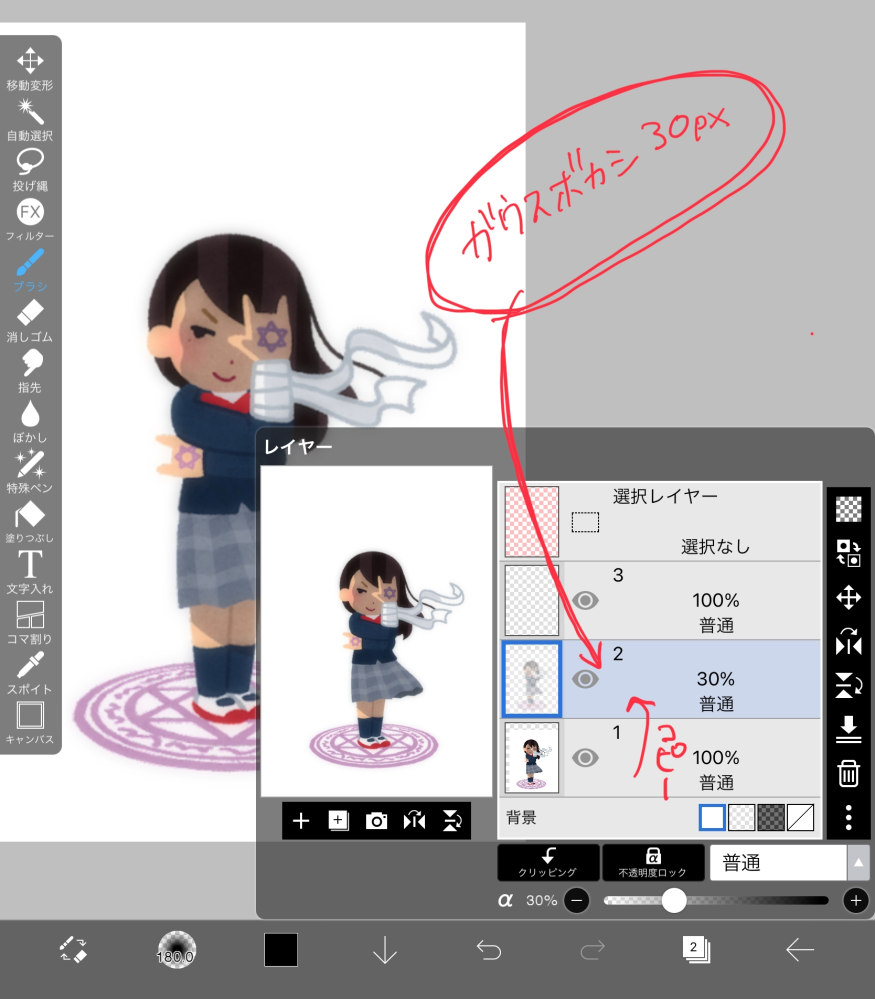Viewport: 875px width, 999px height.
Task: Add layer from camera icon
Action: (x=376, y=821)
